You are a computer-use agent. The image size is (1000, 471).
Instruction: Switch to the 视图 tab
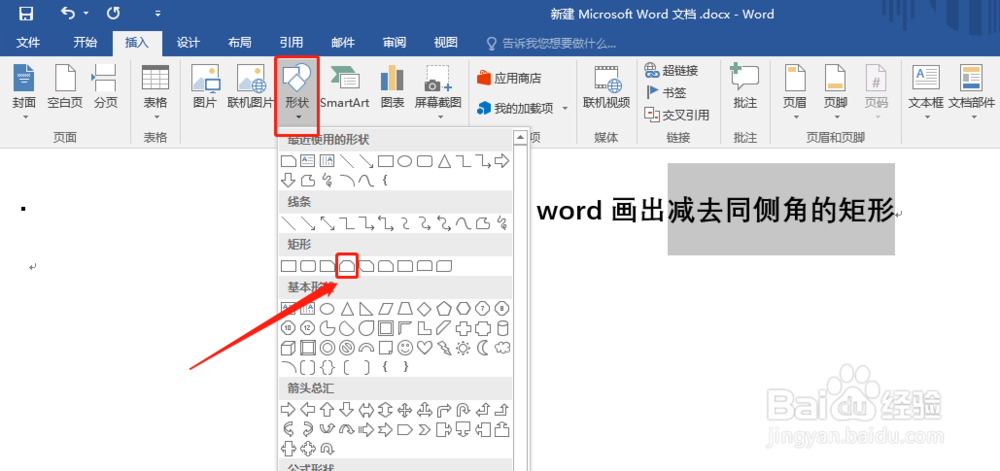coord(446,43)
